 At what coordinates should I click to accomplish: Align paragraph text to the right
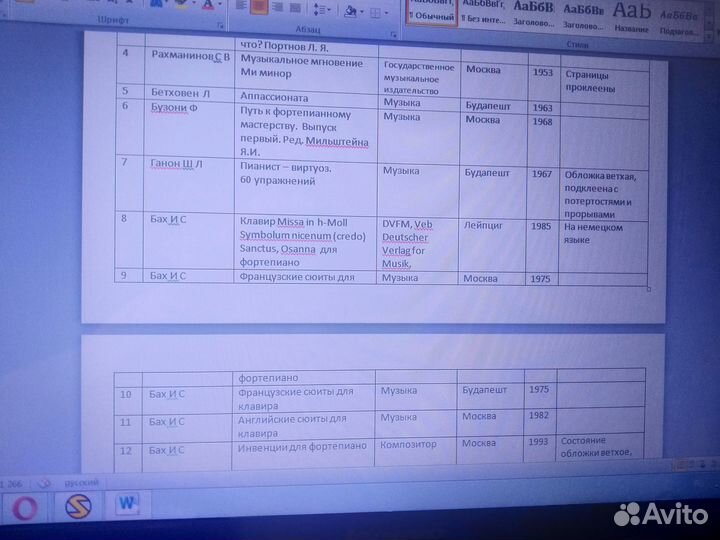[x=277, y=8]
